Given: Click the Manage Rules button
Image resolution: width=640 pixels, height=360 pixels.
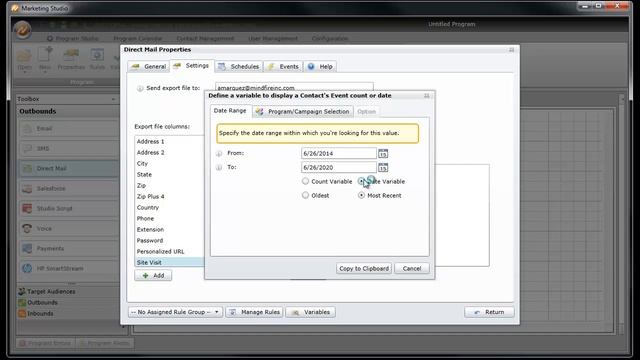Looking at the screenshot, I should tap(255, 312).
